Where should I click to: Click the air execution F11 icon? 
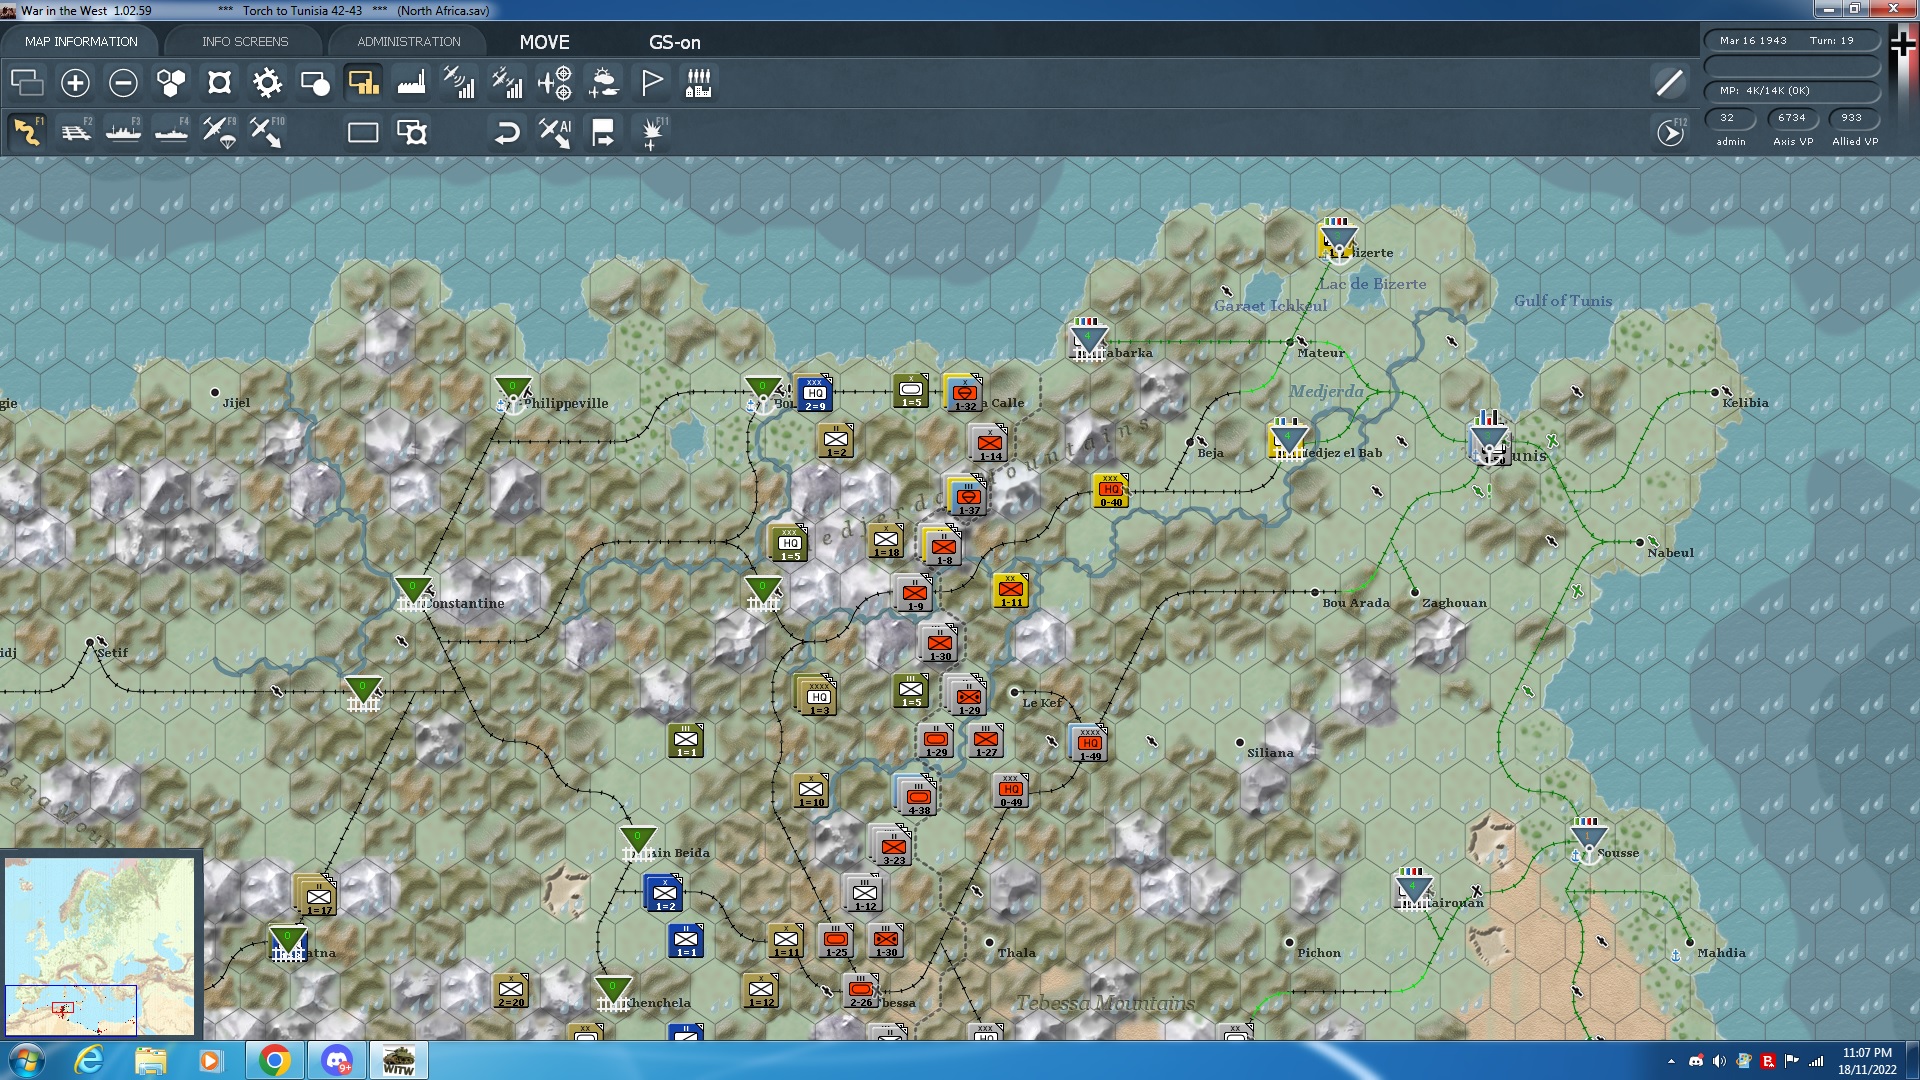pos(652,132)
